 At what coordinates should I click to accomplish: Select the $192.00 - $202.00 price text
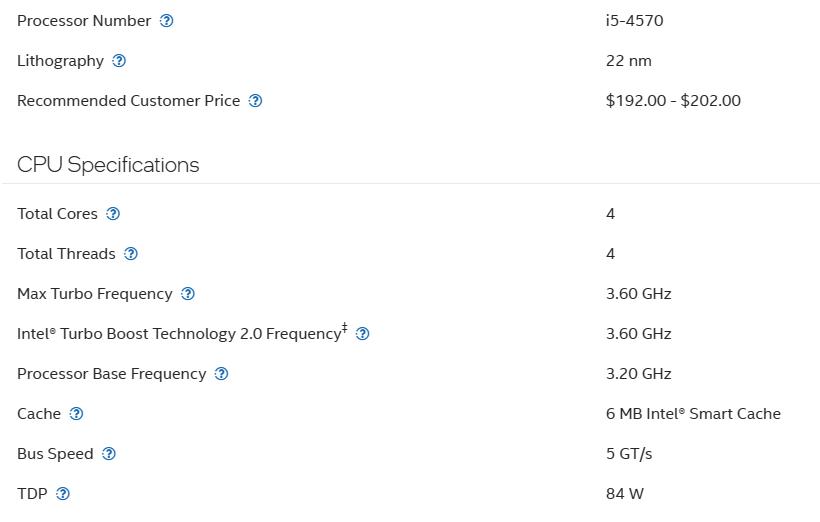[x=673, y=101]
